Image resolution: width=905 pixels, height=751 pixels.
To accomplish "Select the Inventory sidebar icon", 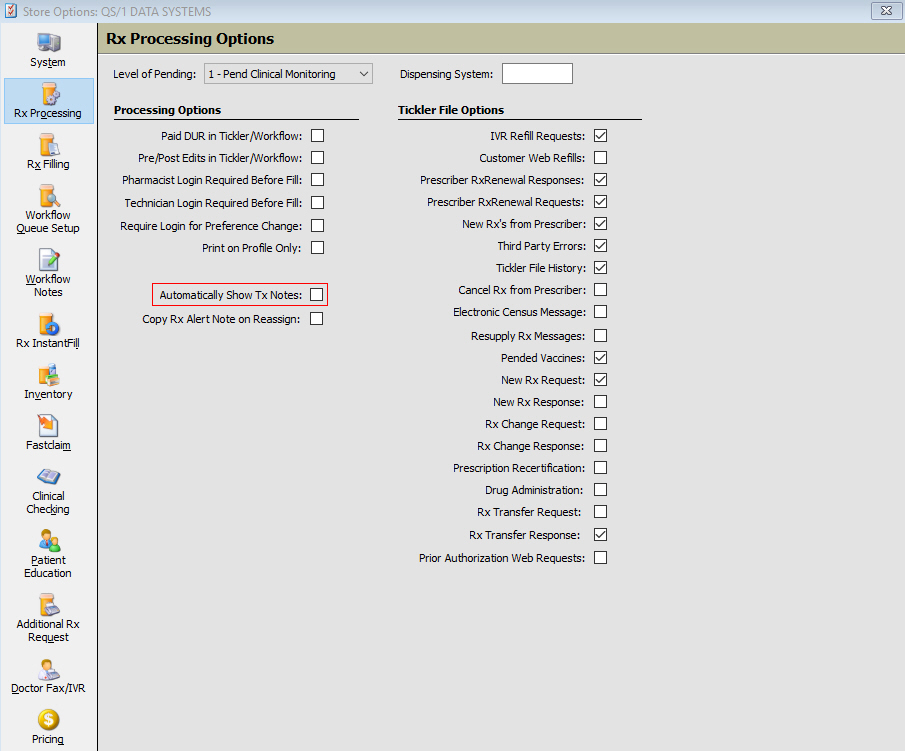I will tap(48, 376).
